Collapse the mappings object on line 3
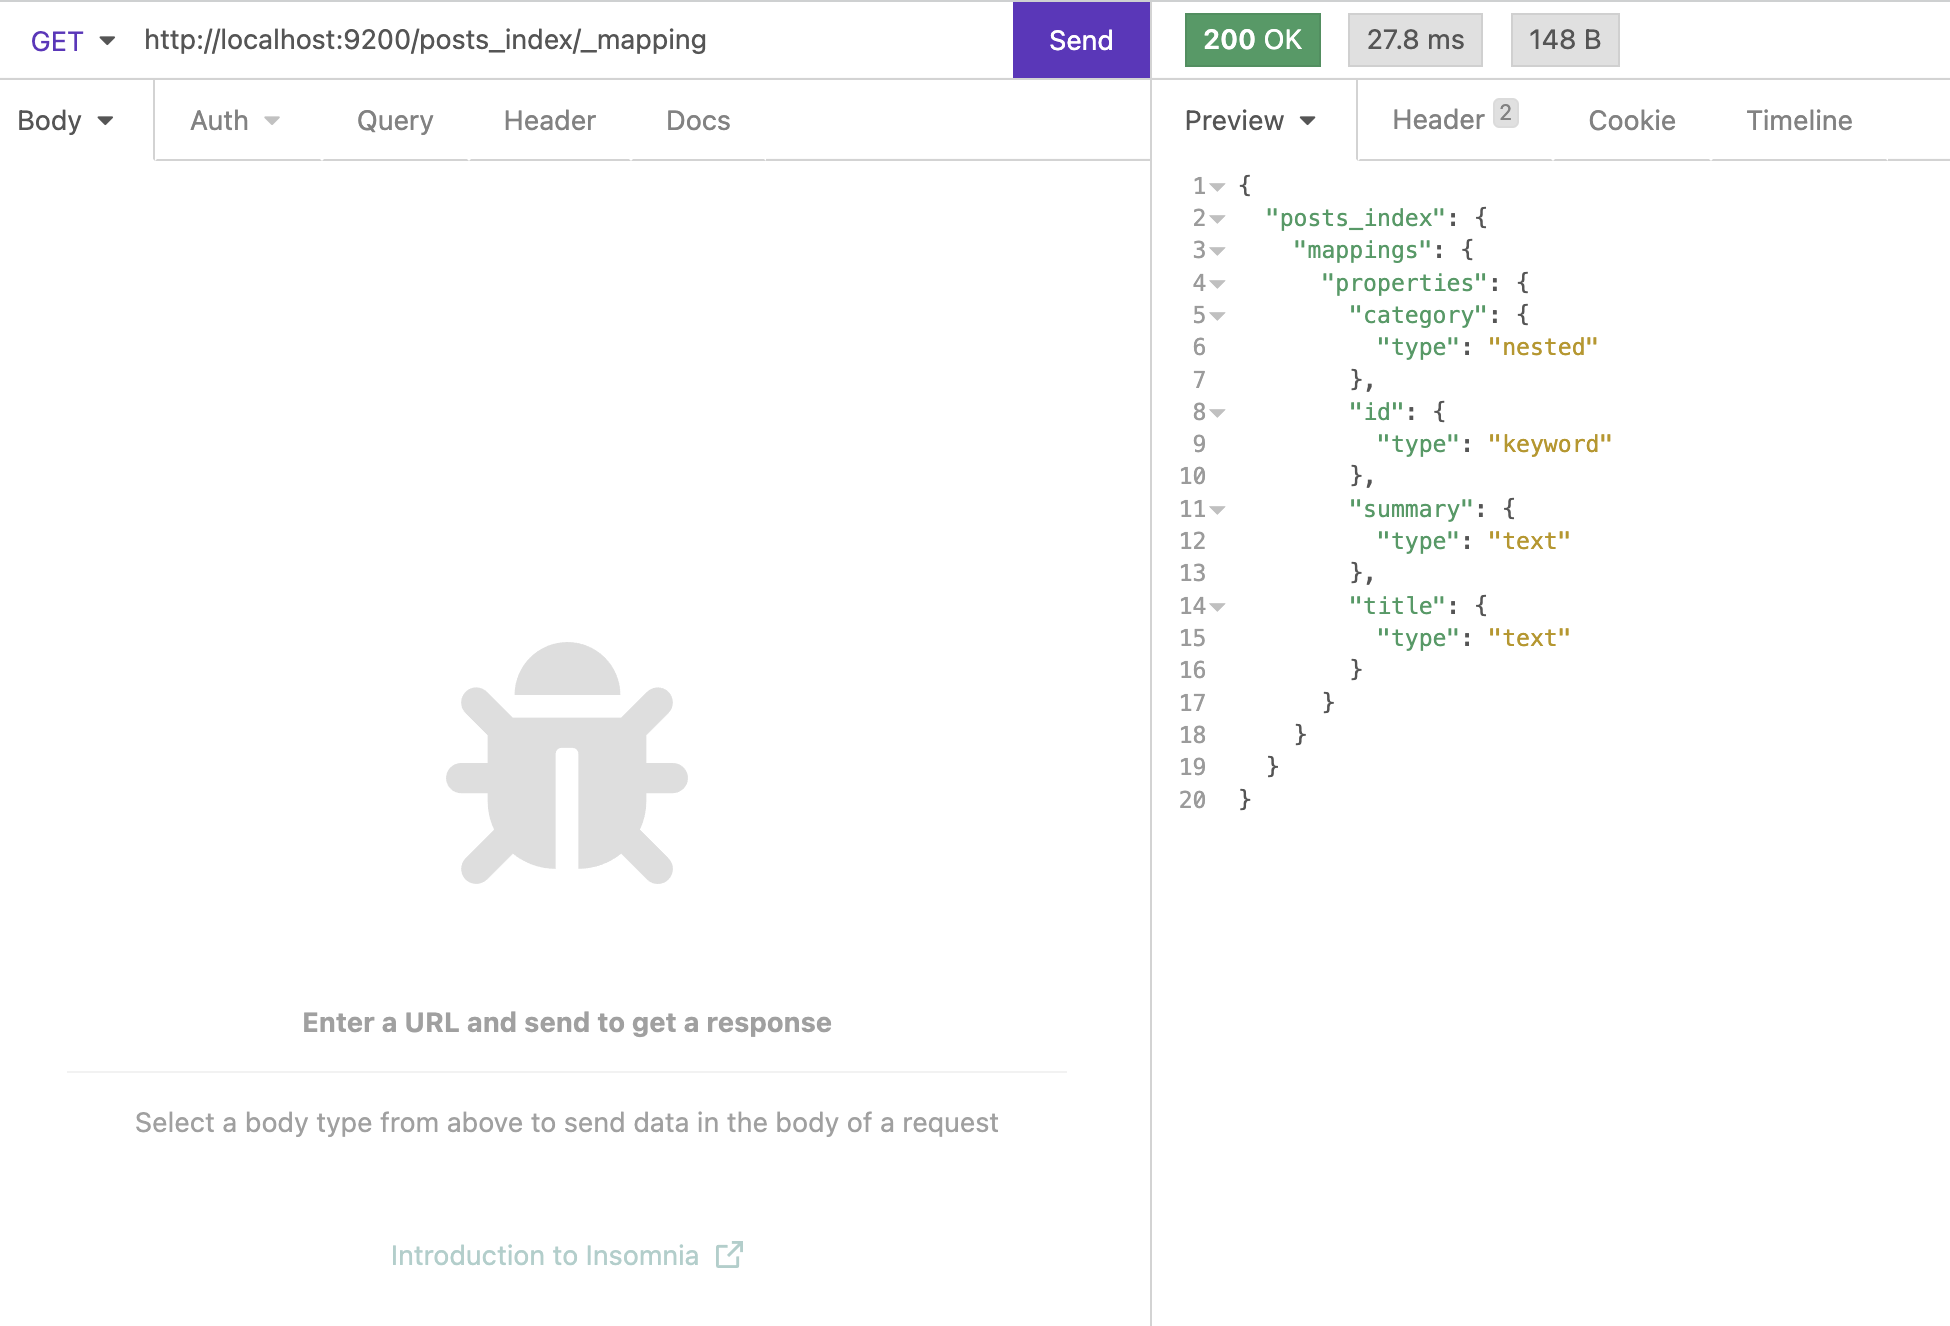The image size is (1950, 1326). [1219, 251]
